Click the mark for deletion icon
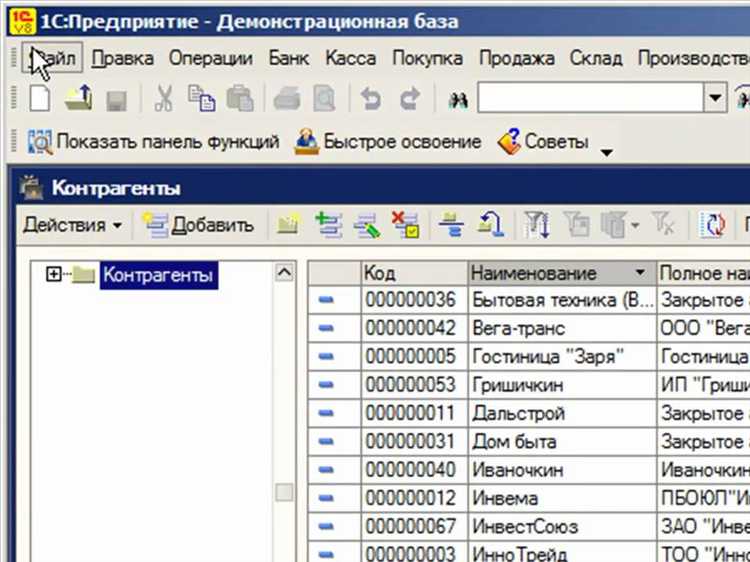The image size is (750, 562). tap(405, 225)
